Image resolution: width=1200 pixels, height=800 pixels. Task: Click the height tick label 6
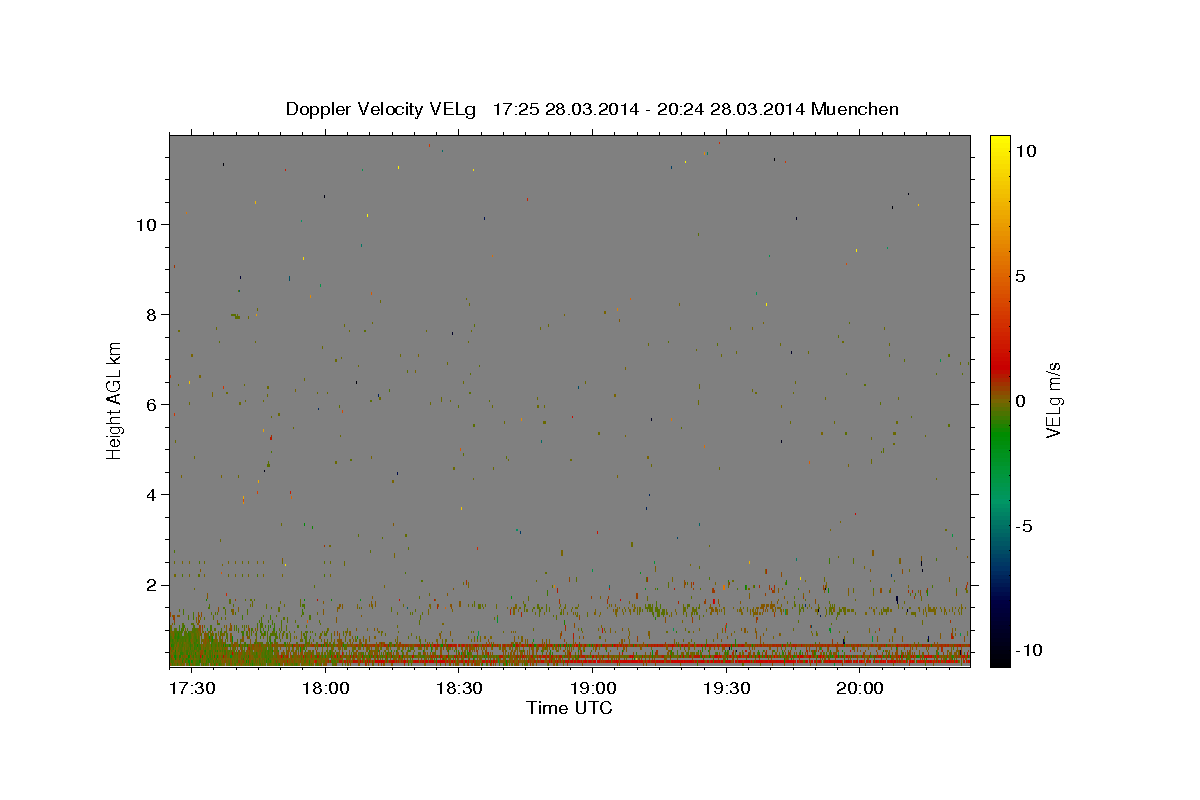[153, 404]
